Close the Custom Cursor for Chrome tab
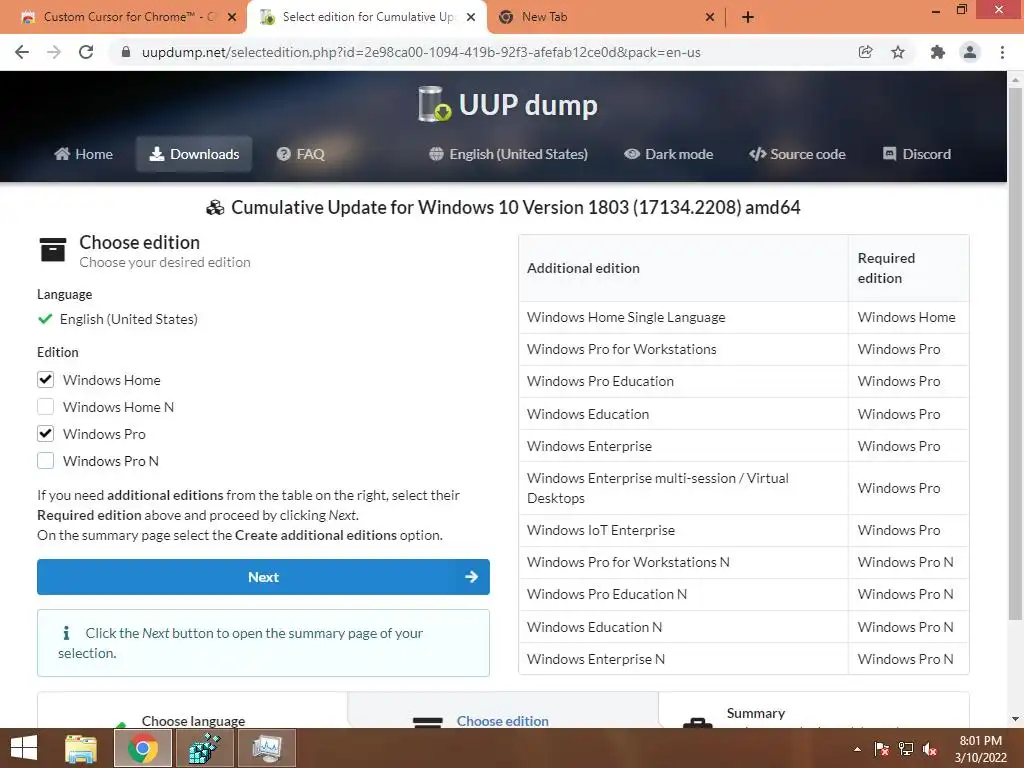1024x768 pixels. [232, 17]
